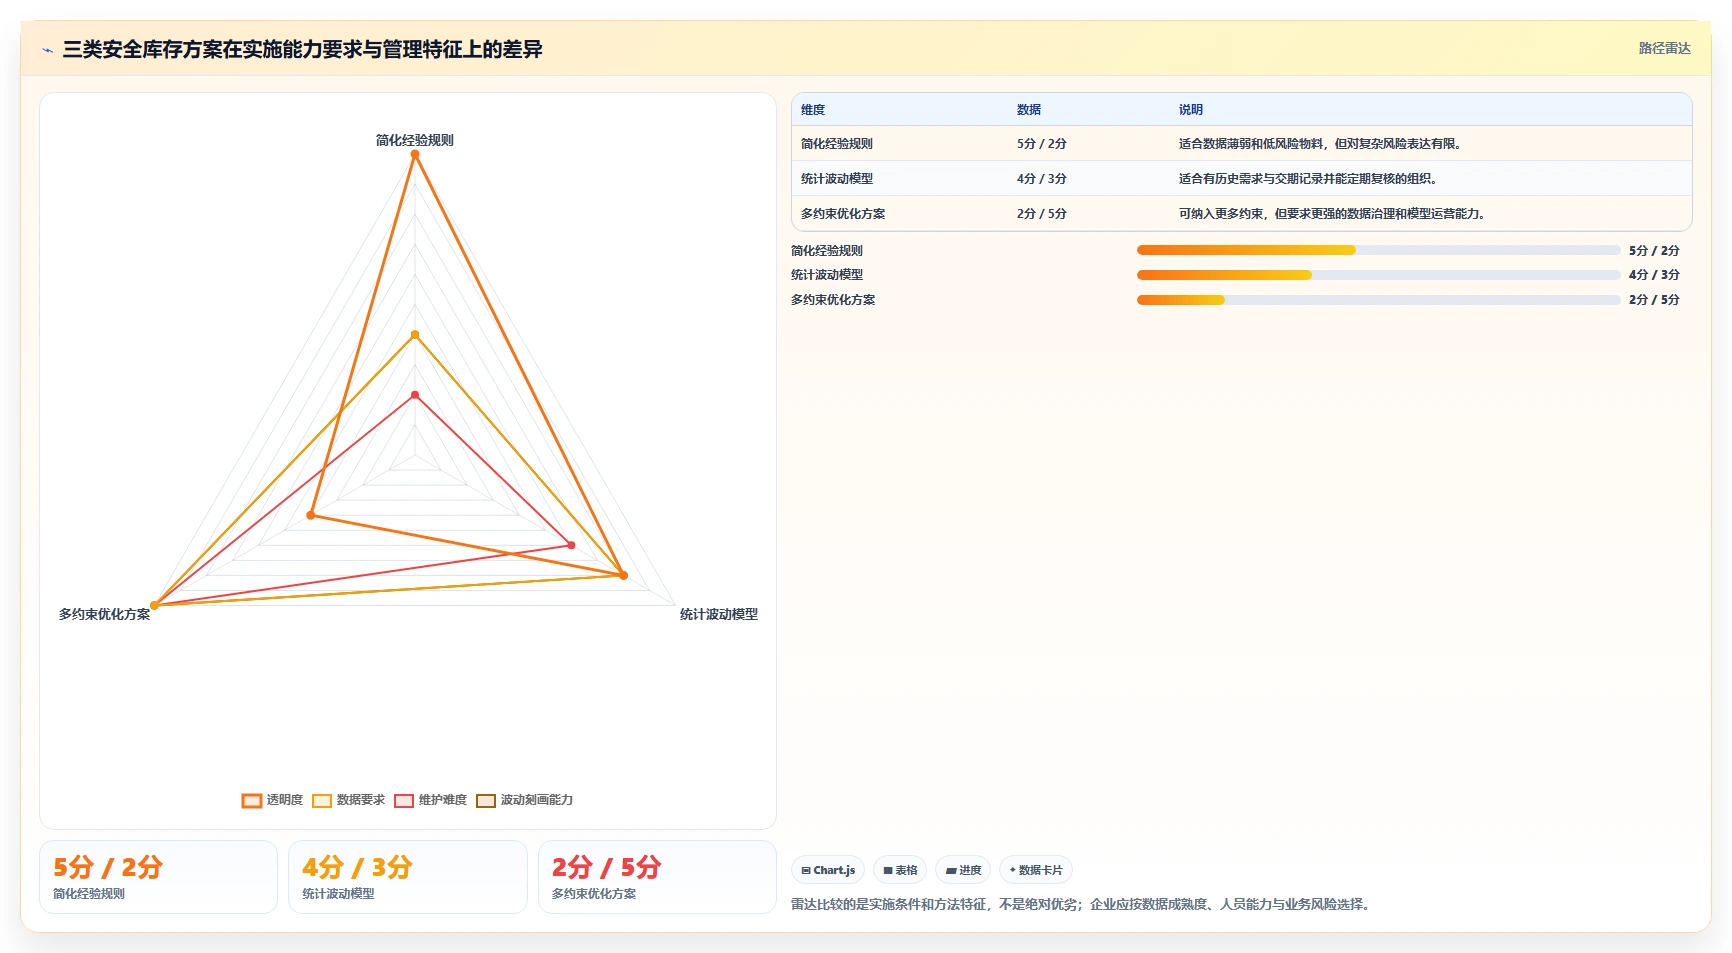Viewport: 1732px width, 953px height.
Task: Toggle the 波动刻画能力 legend entry
Action: (x=525, y=800)
